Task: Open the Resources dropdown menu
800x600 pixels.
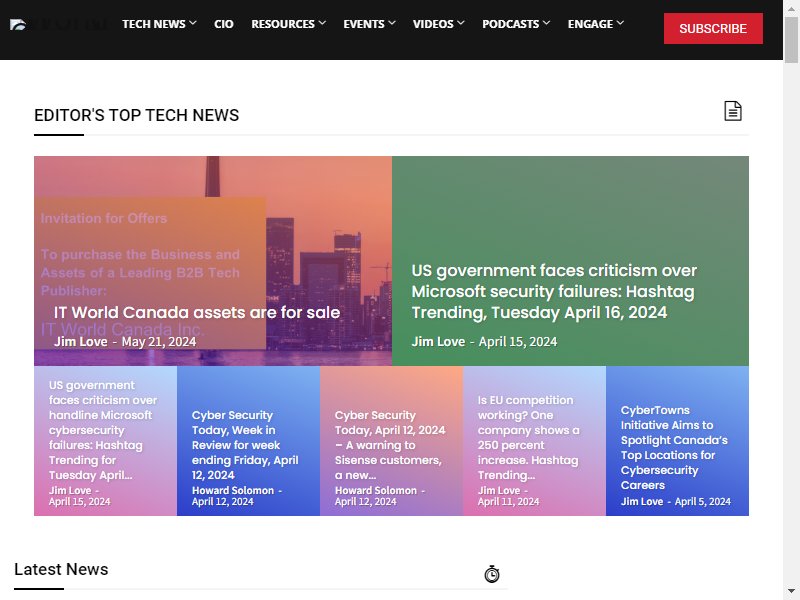Action: coord(288,24)
